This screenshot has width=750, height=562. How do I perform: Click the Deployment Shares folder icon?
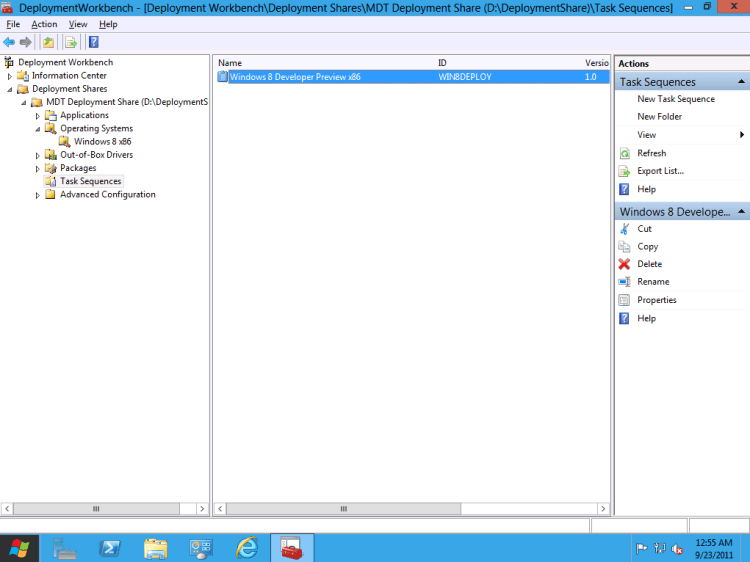point(22,89)
